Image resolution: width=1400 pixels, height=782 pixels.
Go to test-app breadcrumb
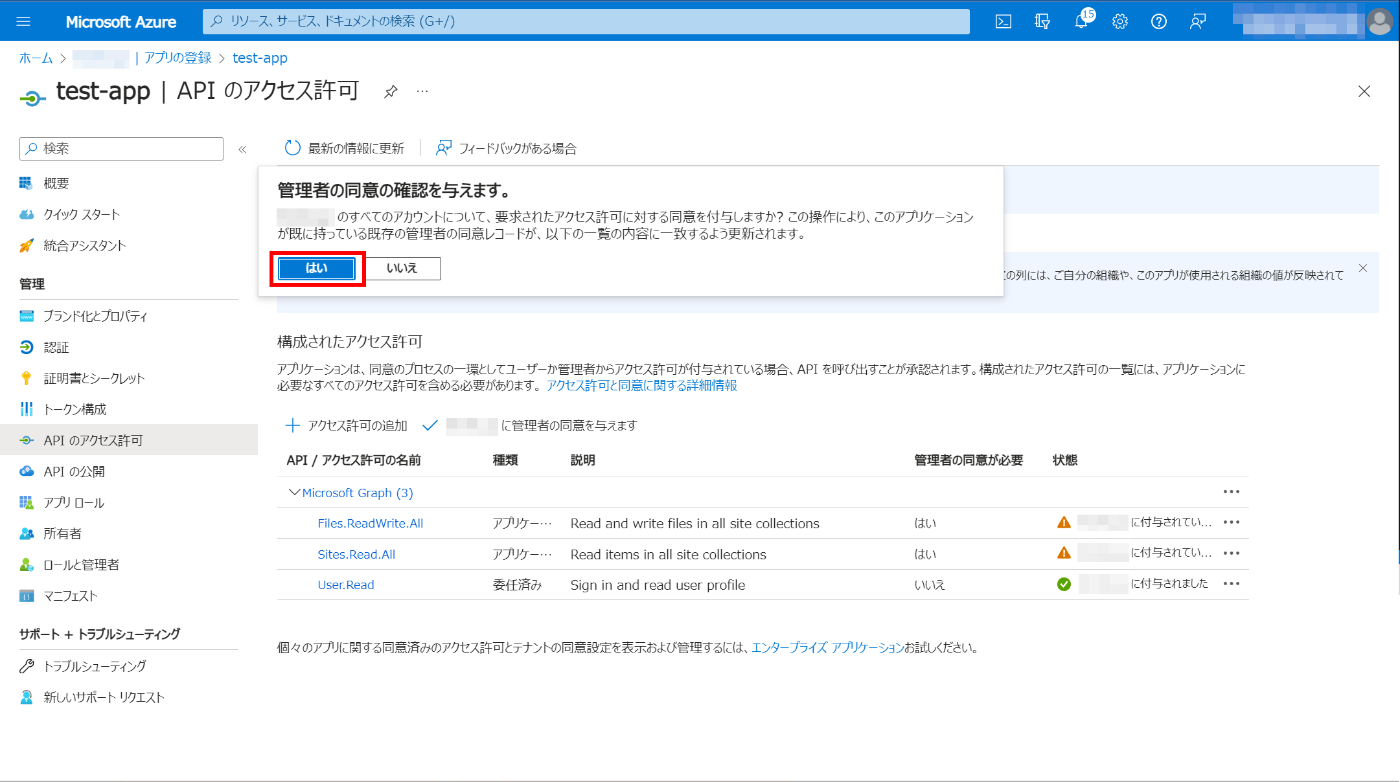260,58
